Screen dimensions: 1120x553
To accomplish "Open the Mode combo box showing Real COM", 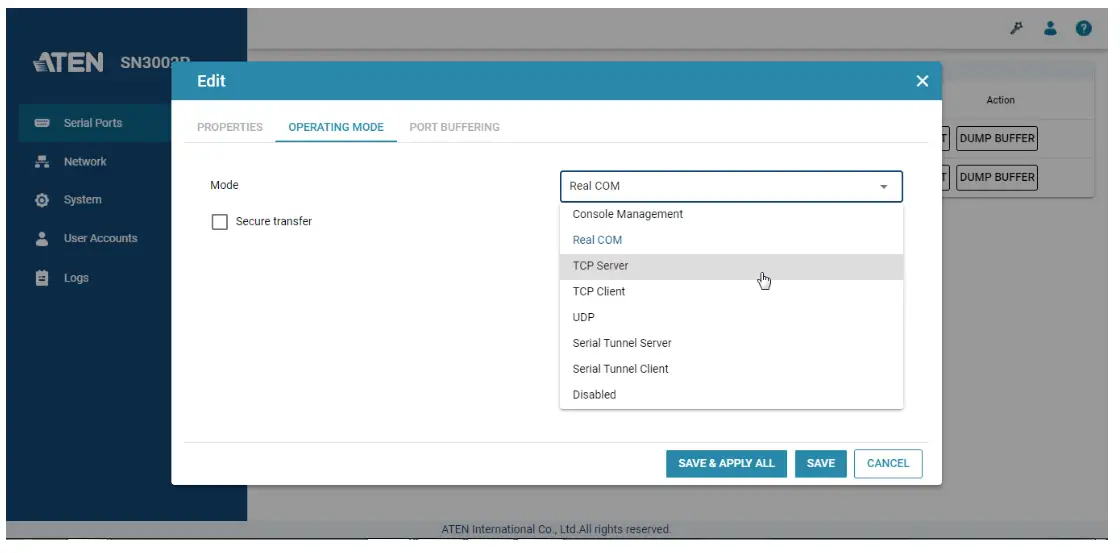I will pyautogui.click(x=731, y=186).
